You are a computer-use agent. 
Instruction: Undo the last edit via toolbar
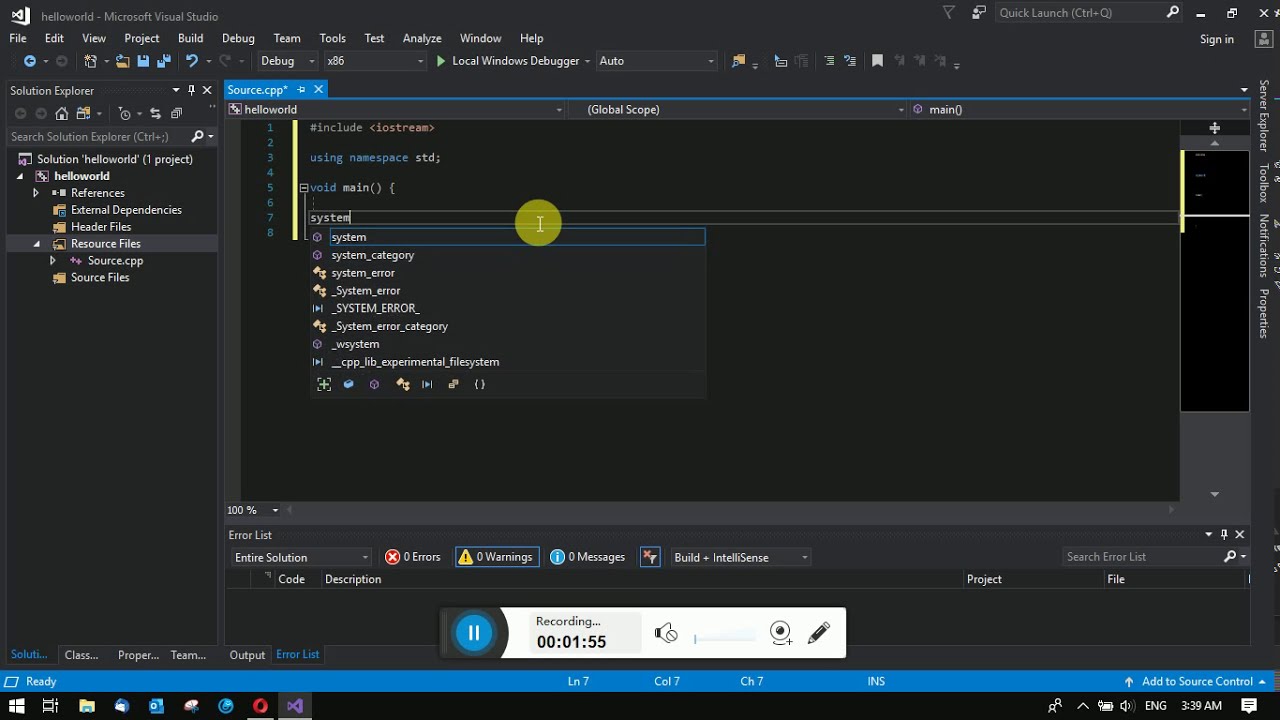coord(191,61)
